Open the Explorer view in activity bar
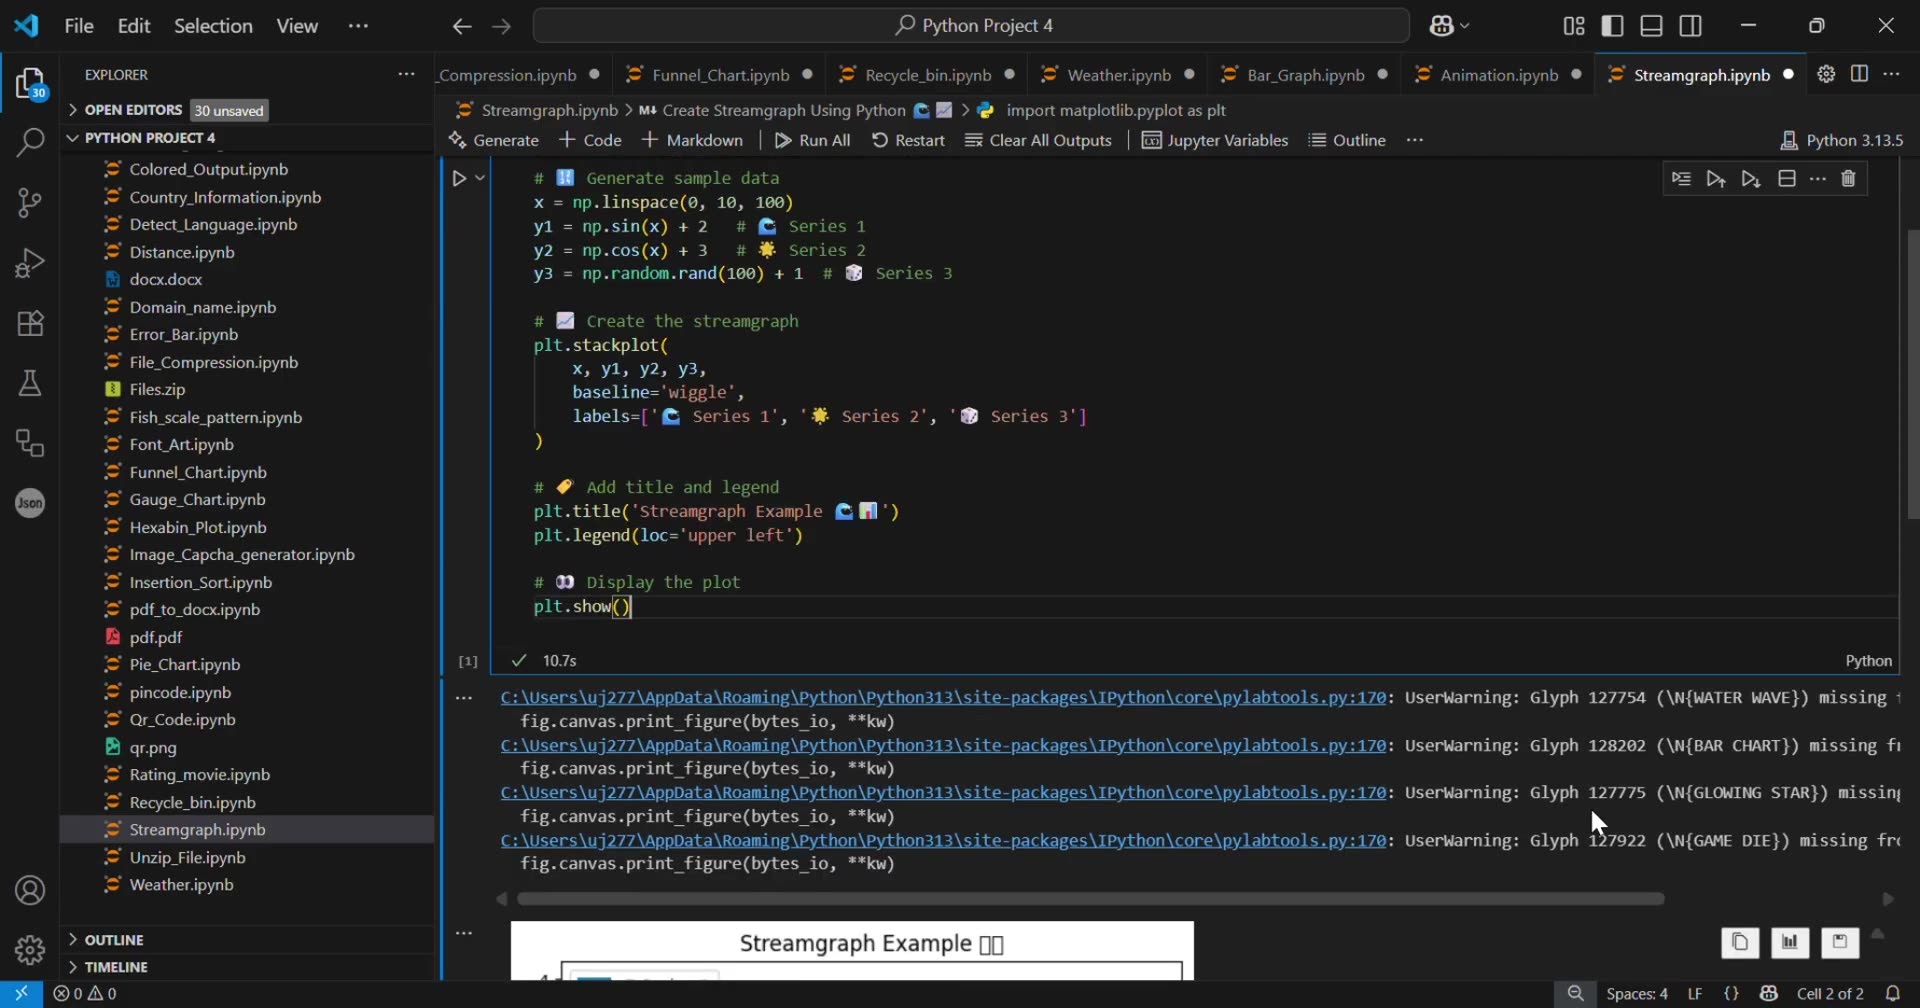The width and height of the screenshot is (1920, 1008). (30, 83)
